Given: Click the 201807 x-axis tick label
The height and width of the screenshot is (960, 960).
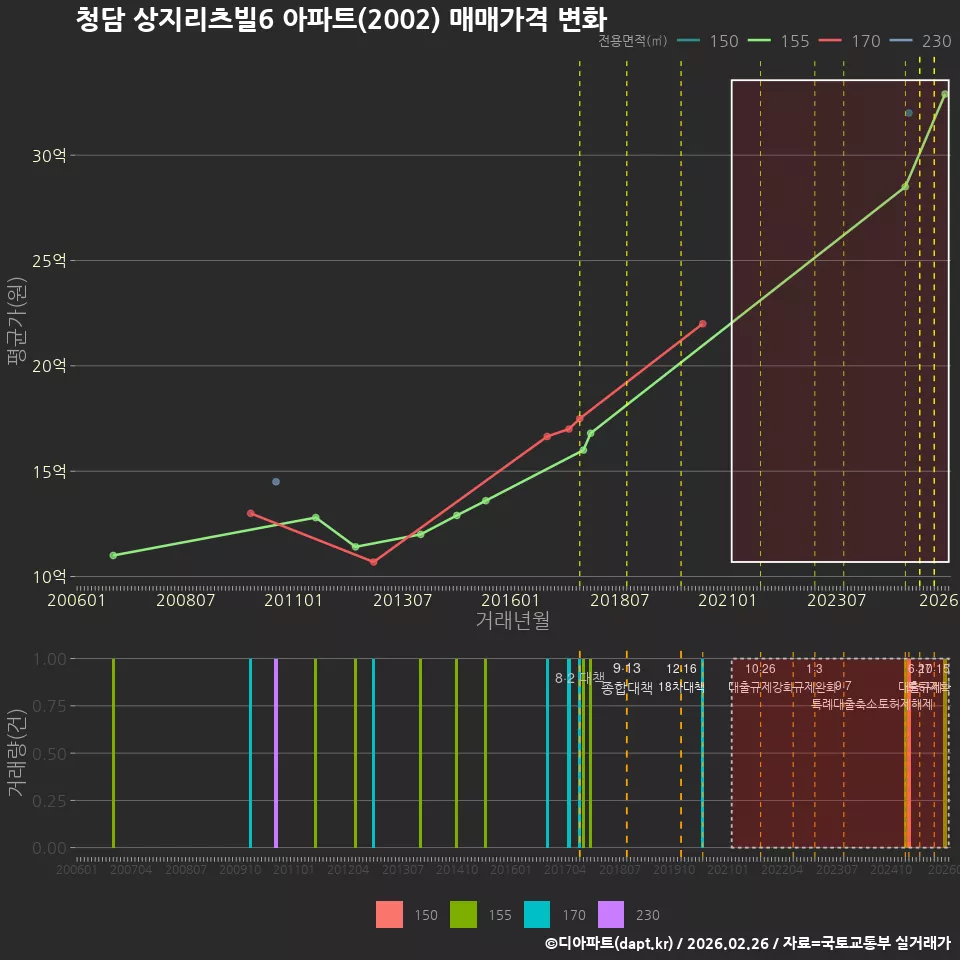Looking at the screenshot, I should (x=620, y=600).
